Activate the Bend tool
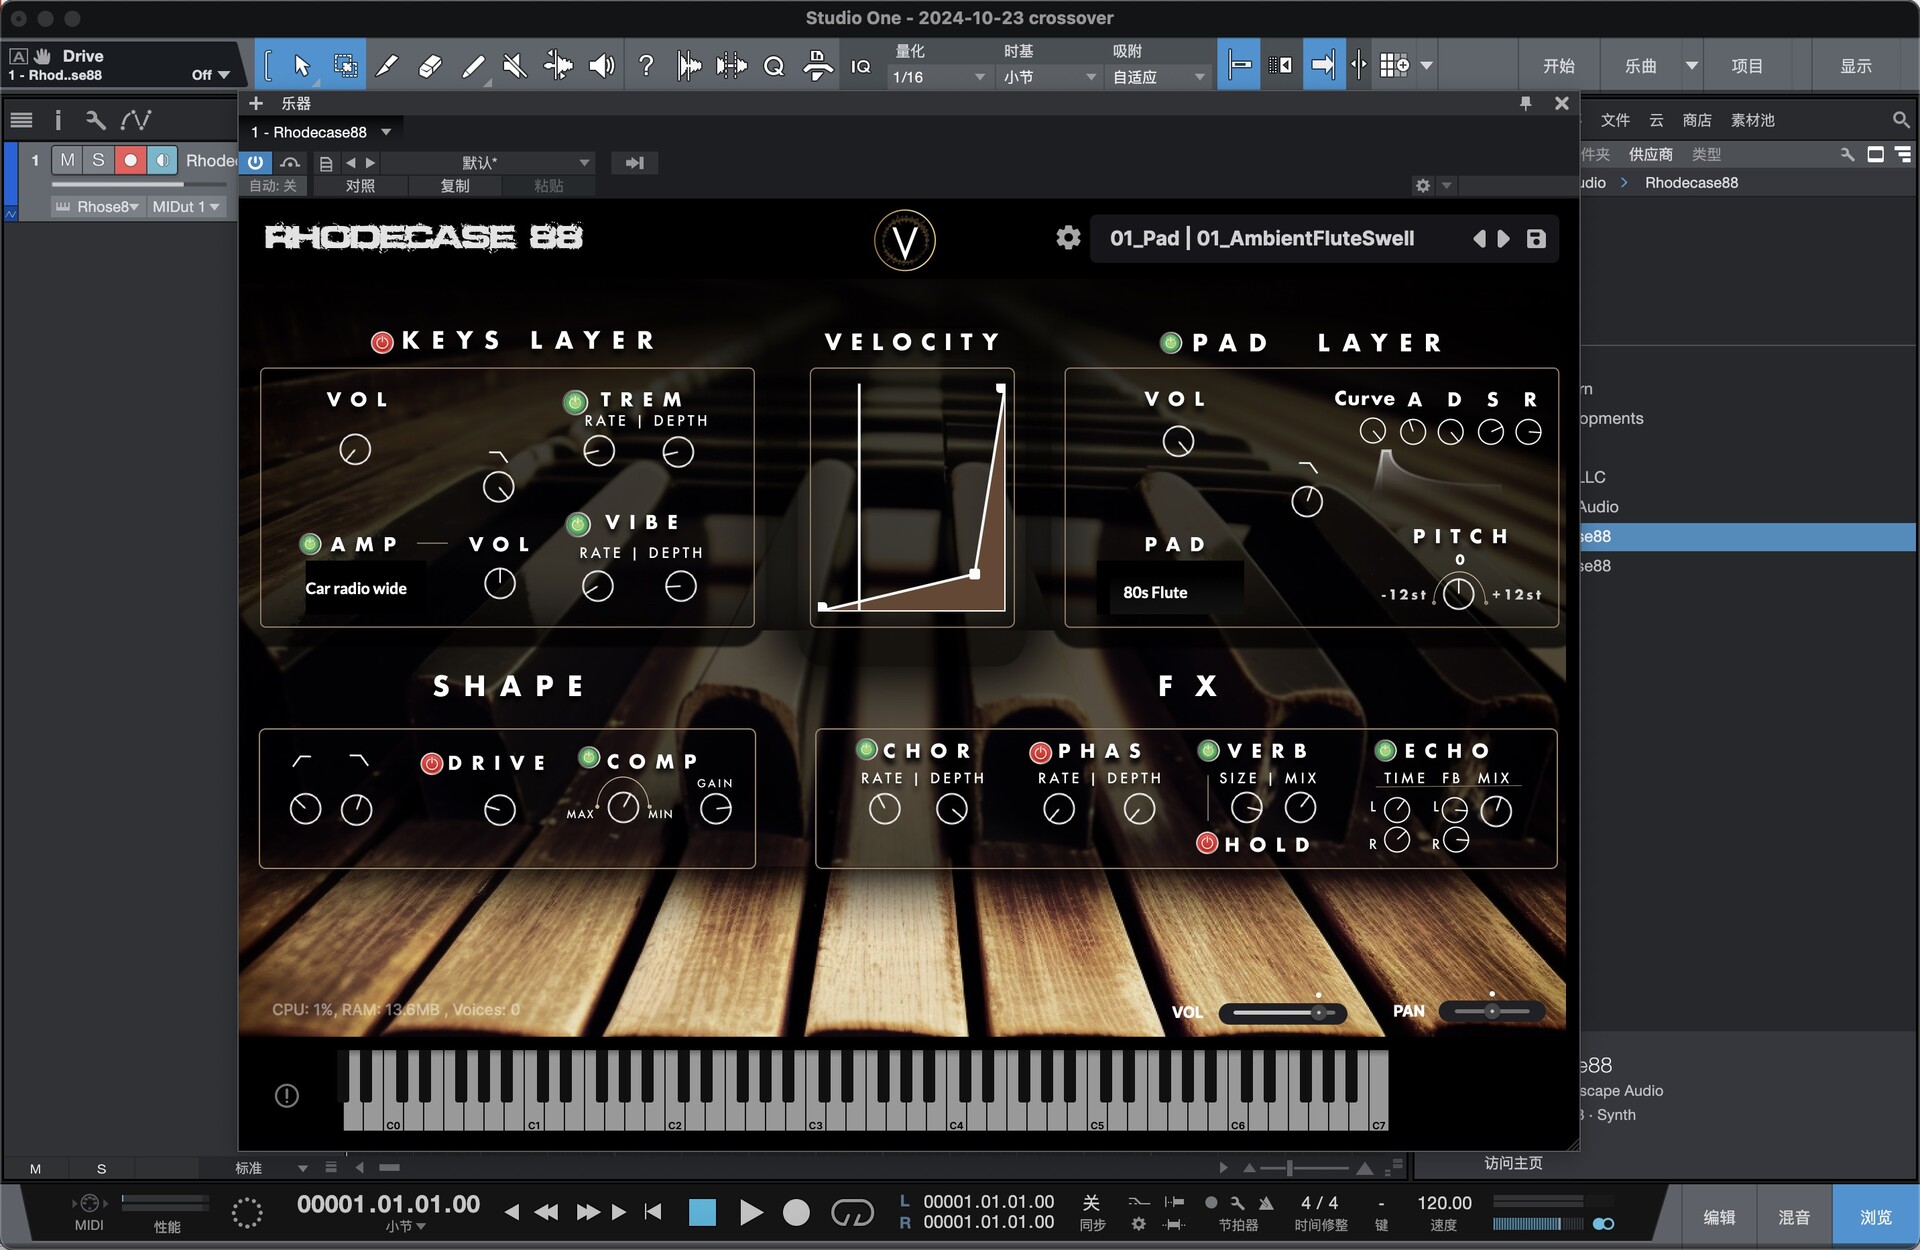Image resolution: width=1920 pixels, height=1250 pixels. pos(558,66)
